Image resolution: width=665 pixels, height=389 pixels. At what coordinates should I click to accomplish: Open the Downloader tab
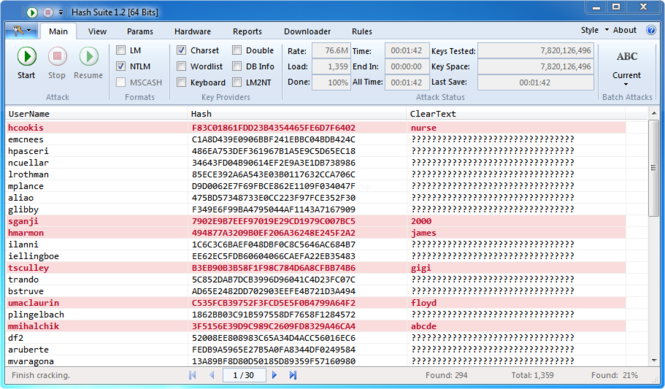[307, 31]
